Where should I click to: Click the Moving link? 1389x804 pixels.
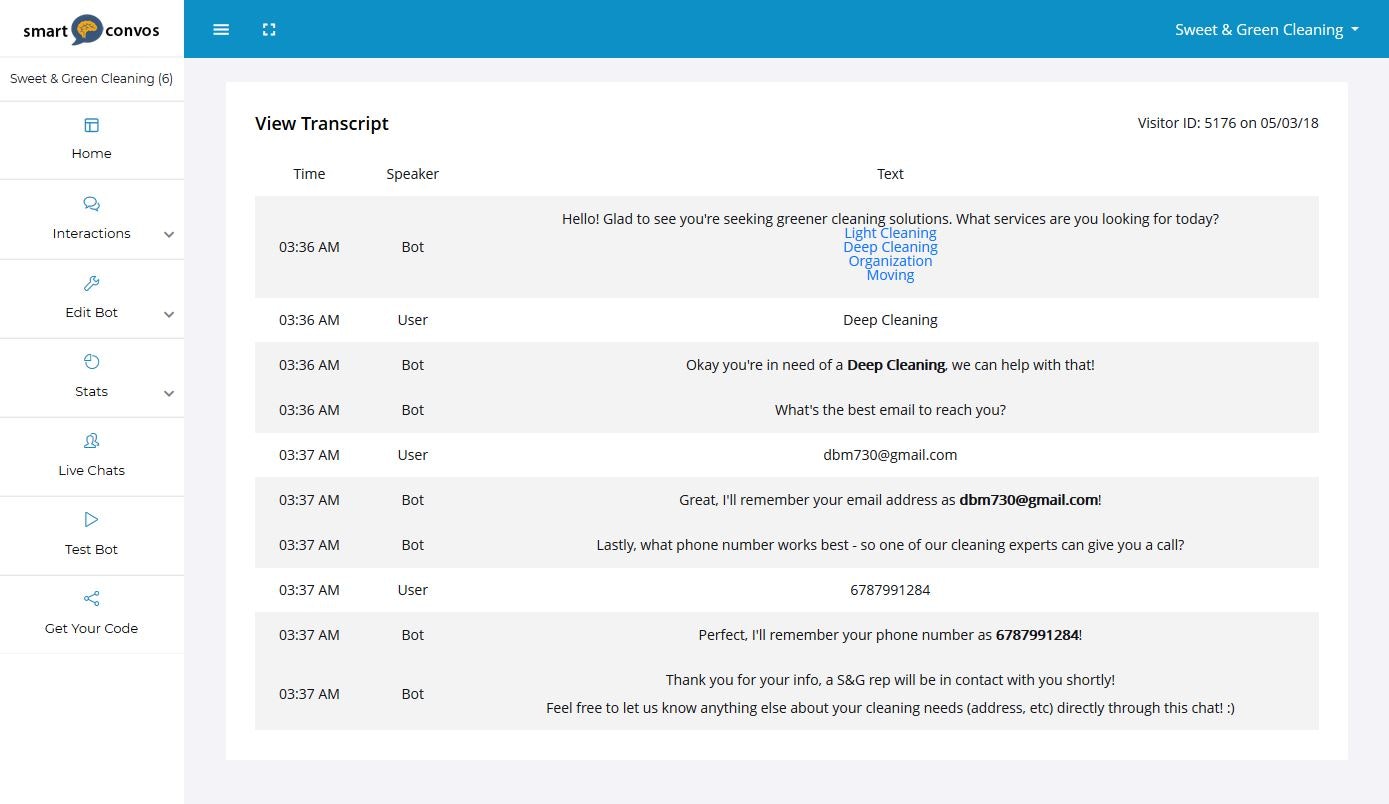pos(890,275)
